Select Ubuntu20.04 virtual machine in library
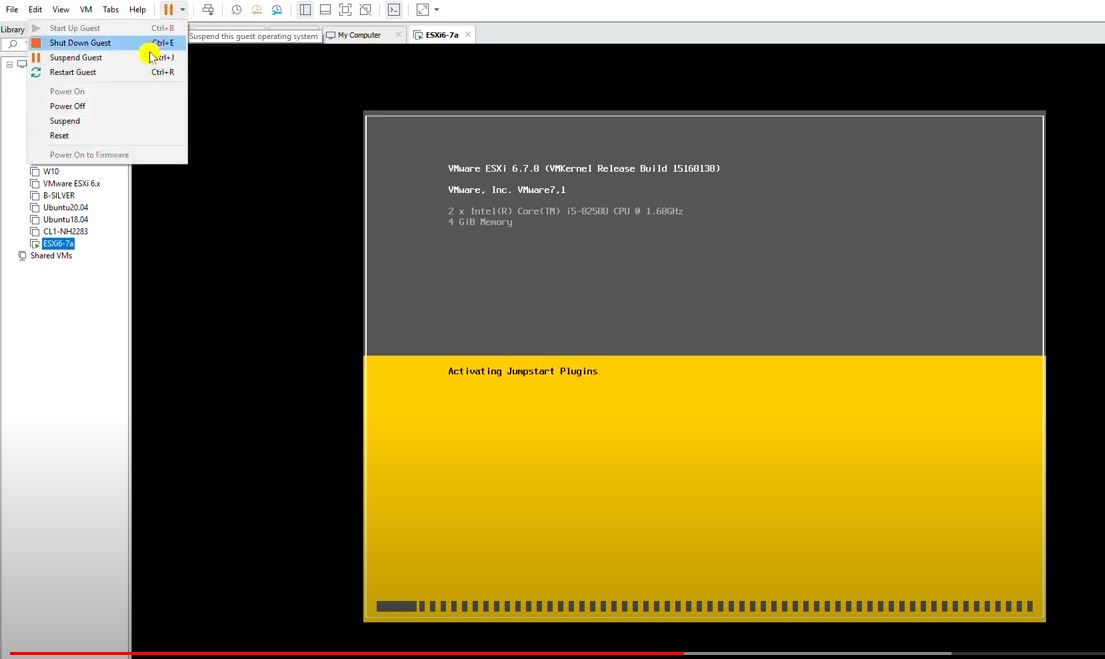The image size is (1105, 659). pyautogui.click(x=66, y=207)
